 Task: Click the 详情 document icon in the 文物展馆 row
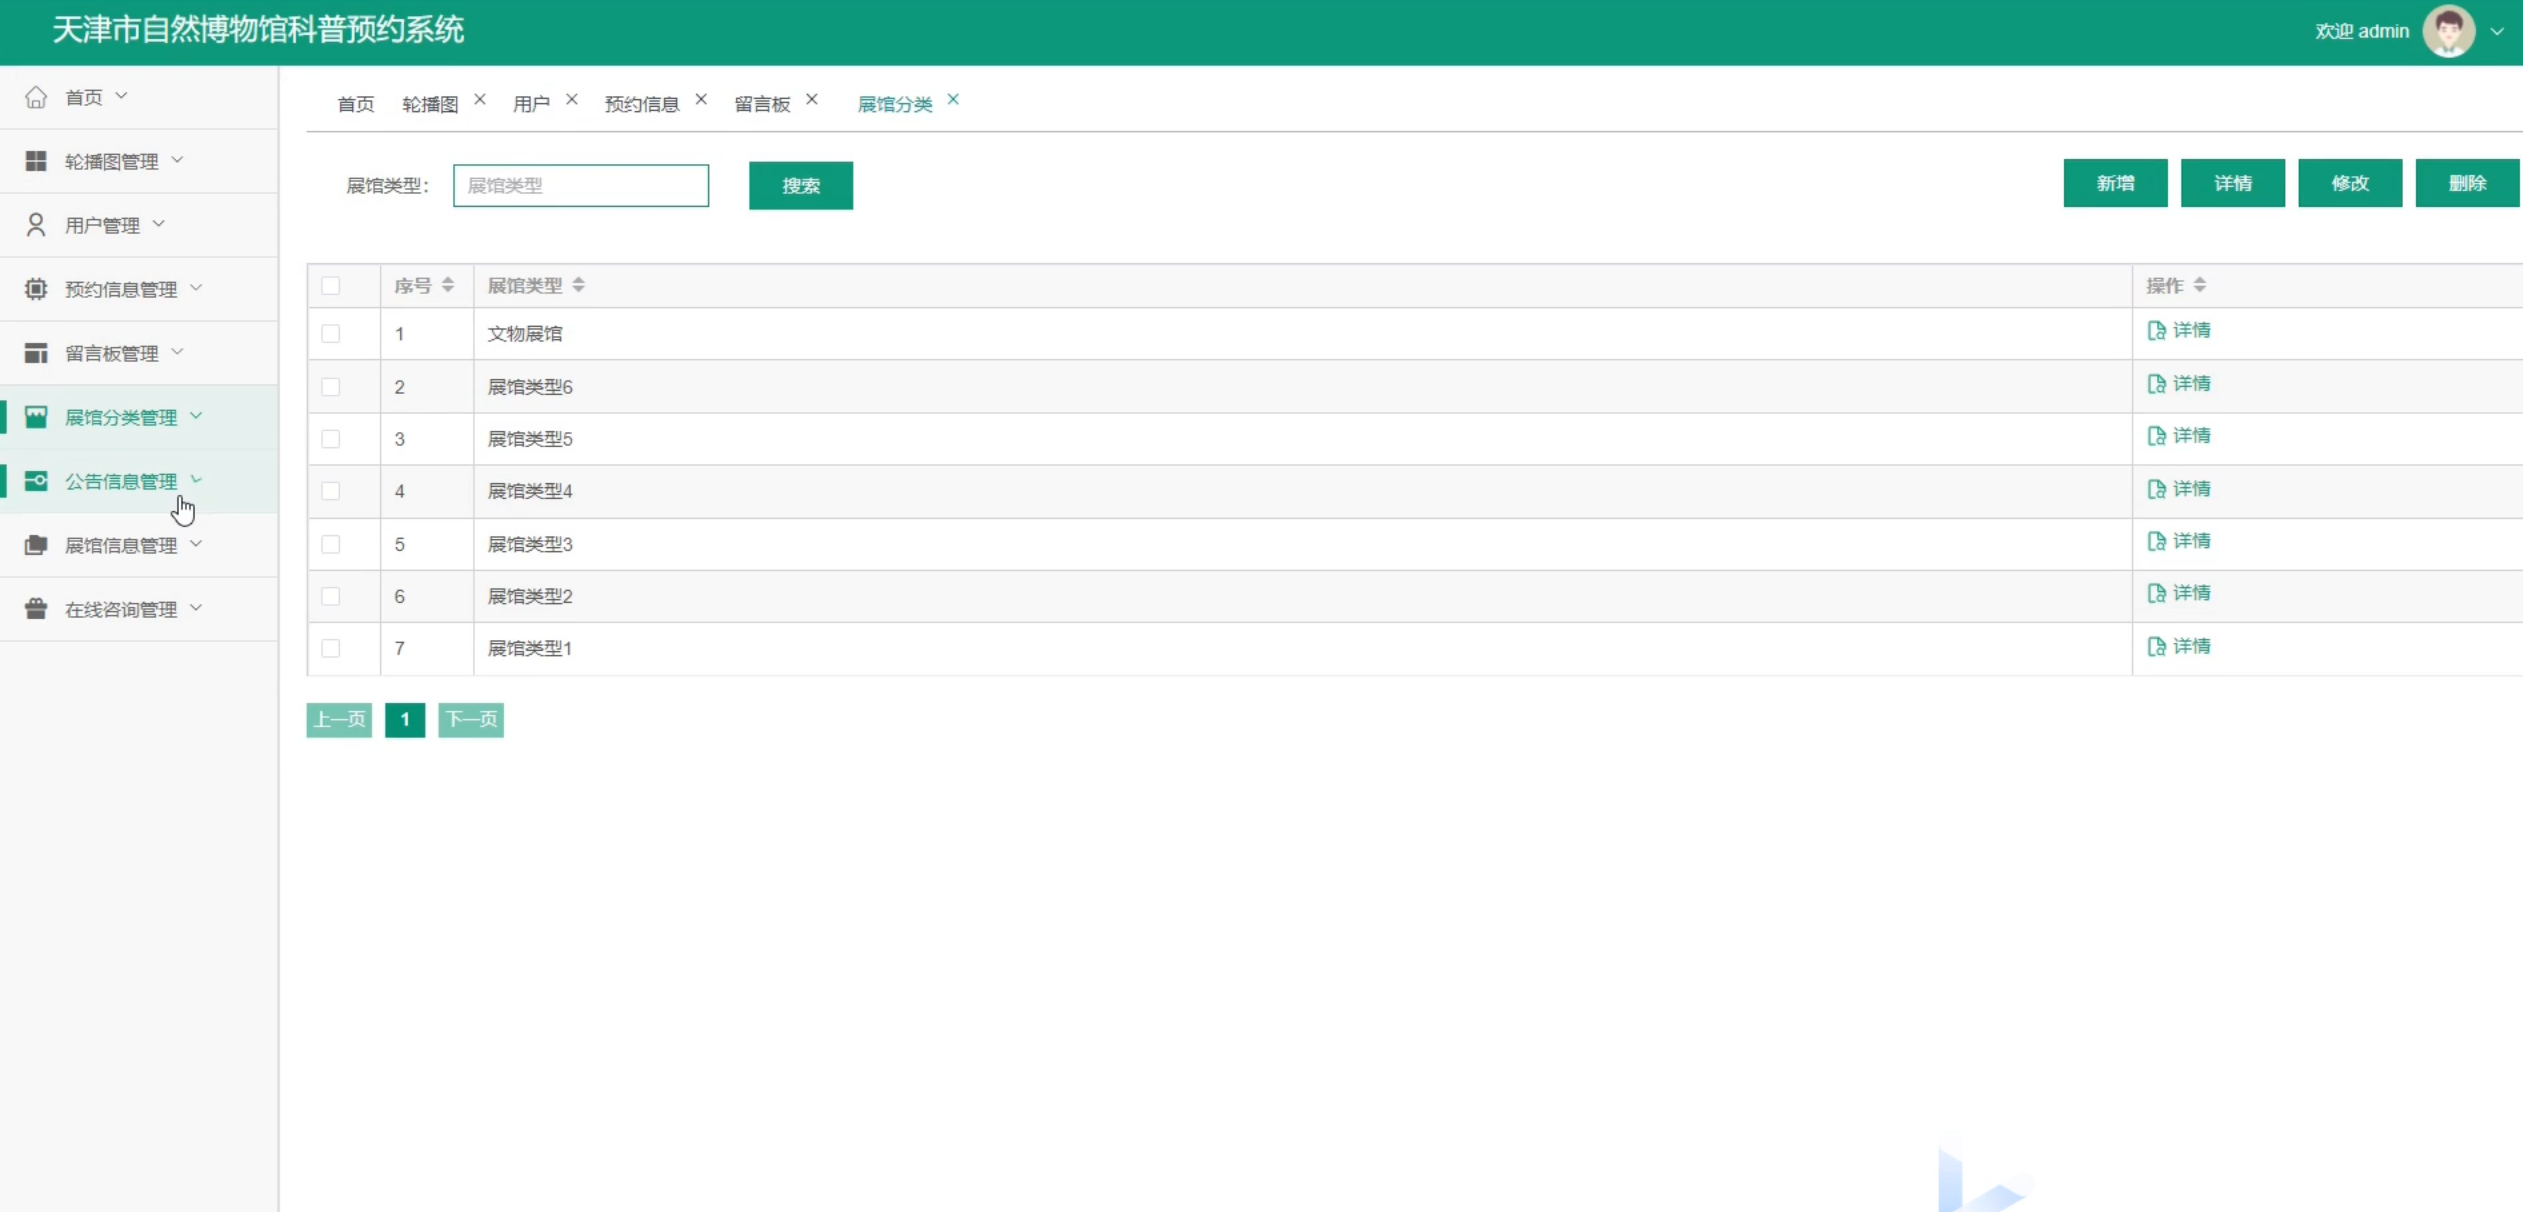2156,331
